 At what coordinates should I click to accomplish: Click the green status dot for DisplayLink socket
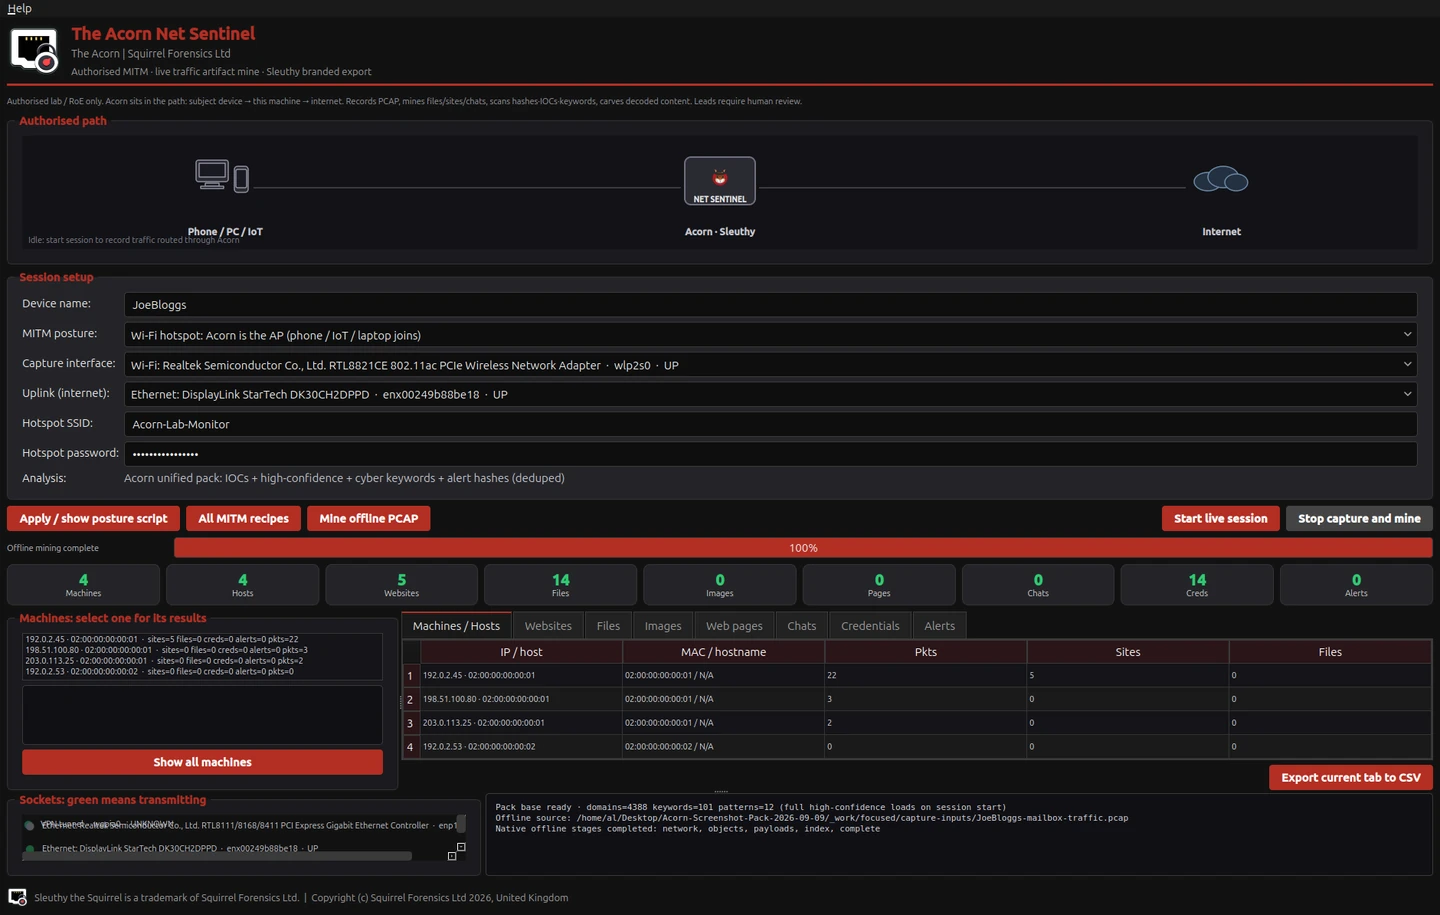coord(30,848)
